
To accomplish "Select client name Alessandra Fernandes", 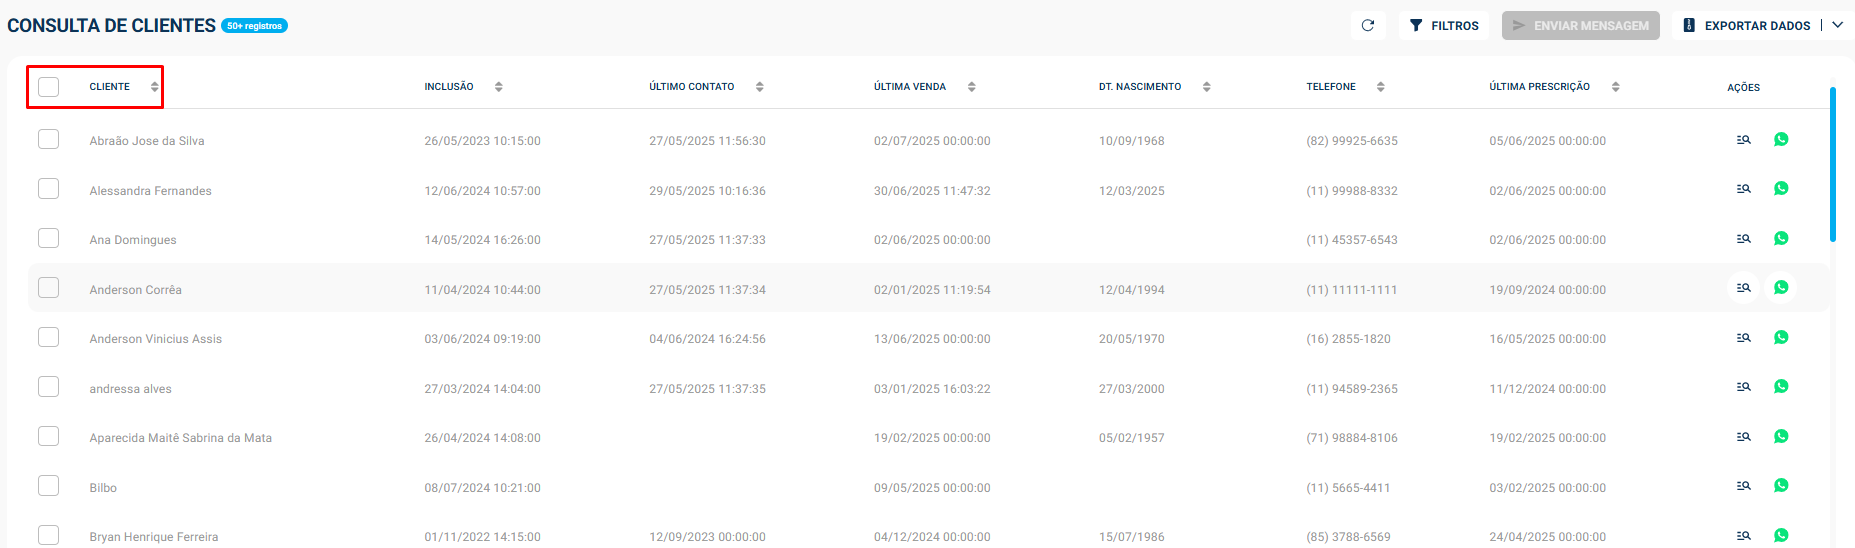I will tap(150, 191).
